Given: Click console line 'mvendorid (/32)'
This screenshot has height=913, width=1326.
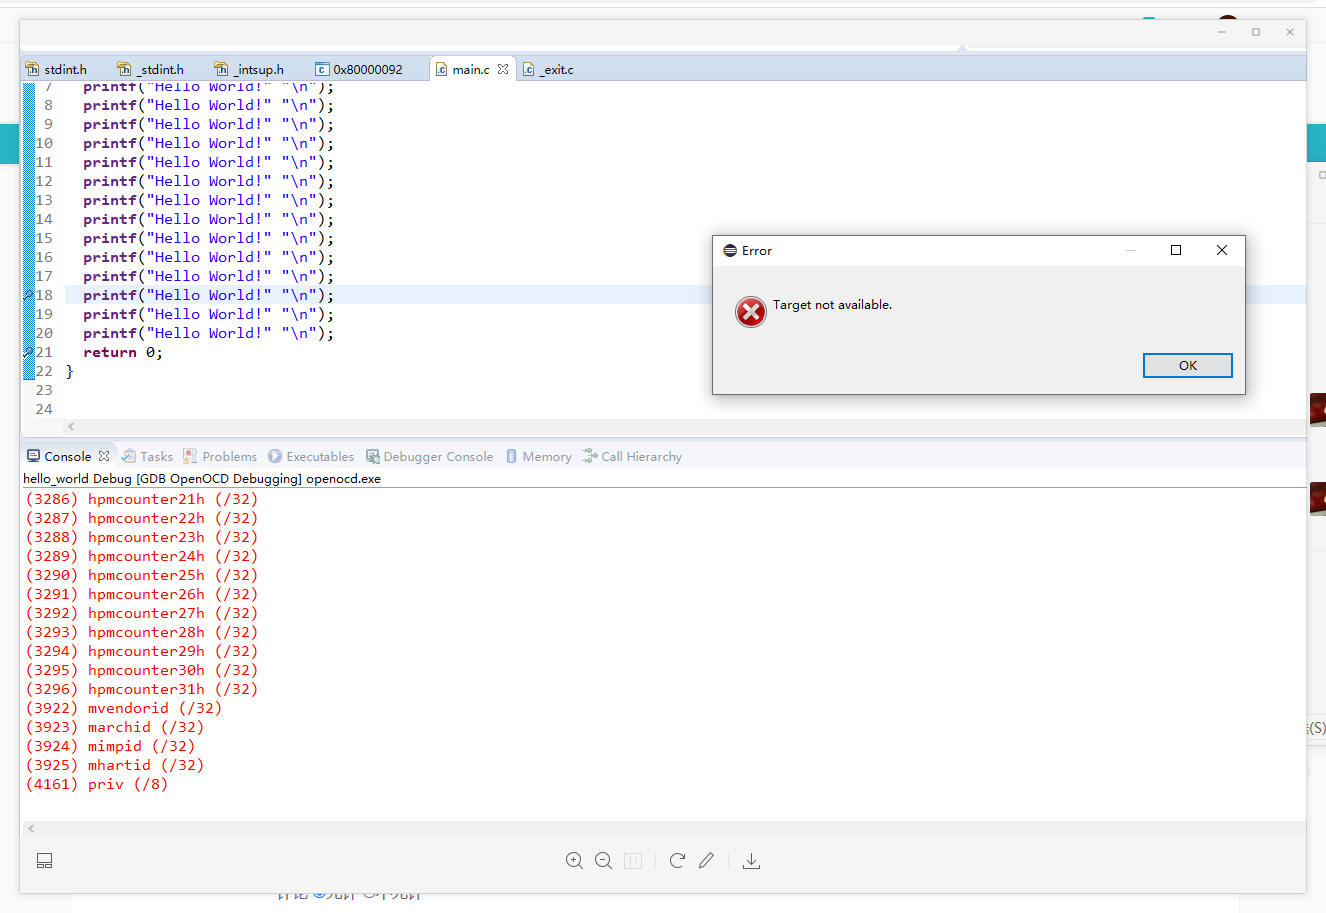Looking at the screenshot, I should tap(124, 708).
